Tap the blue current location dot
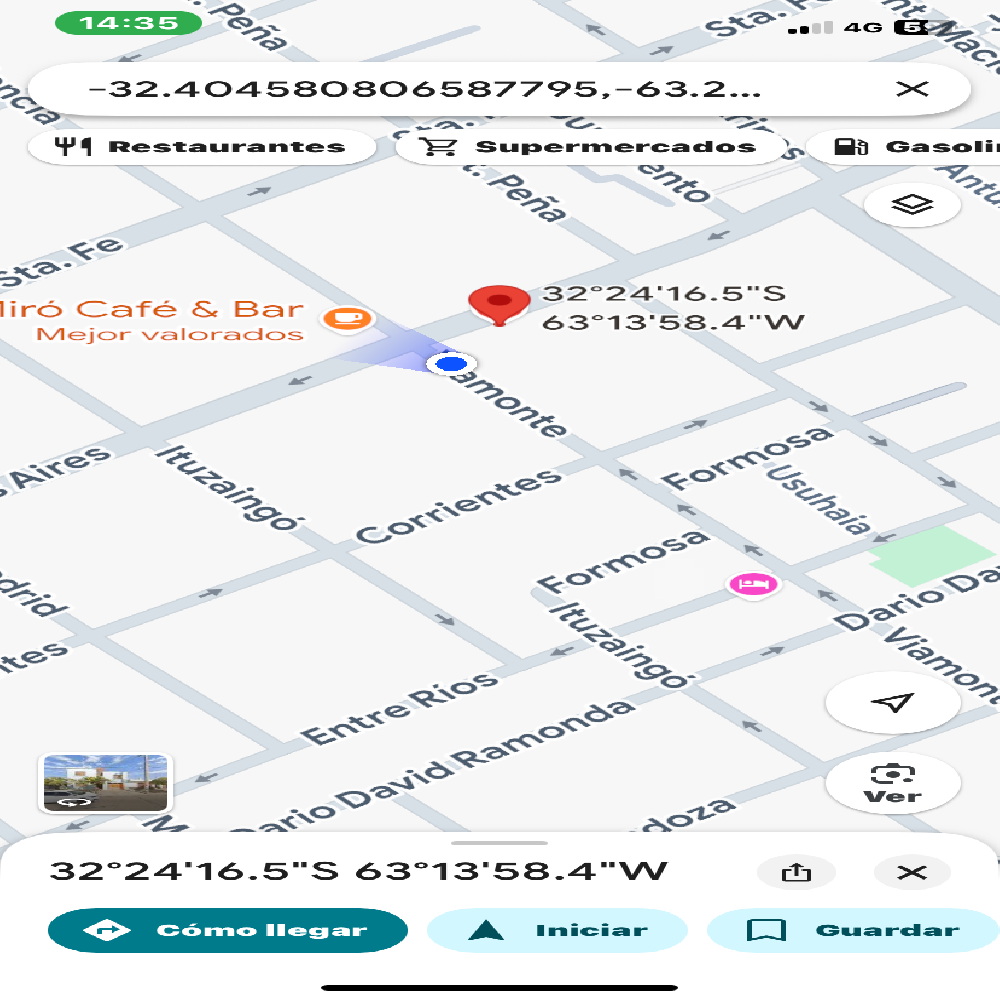1000x1000 pixels. pyautogui.click(x=452, y=364)
